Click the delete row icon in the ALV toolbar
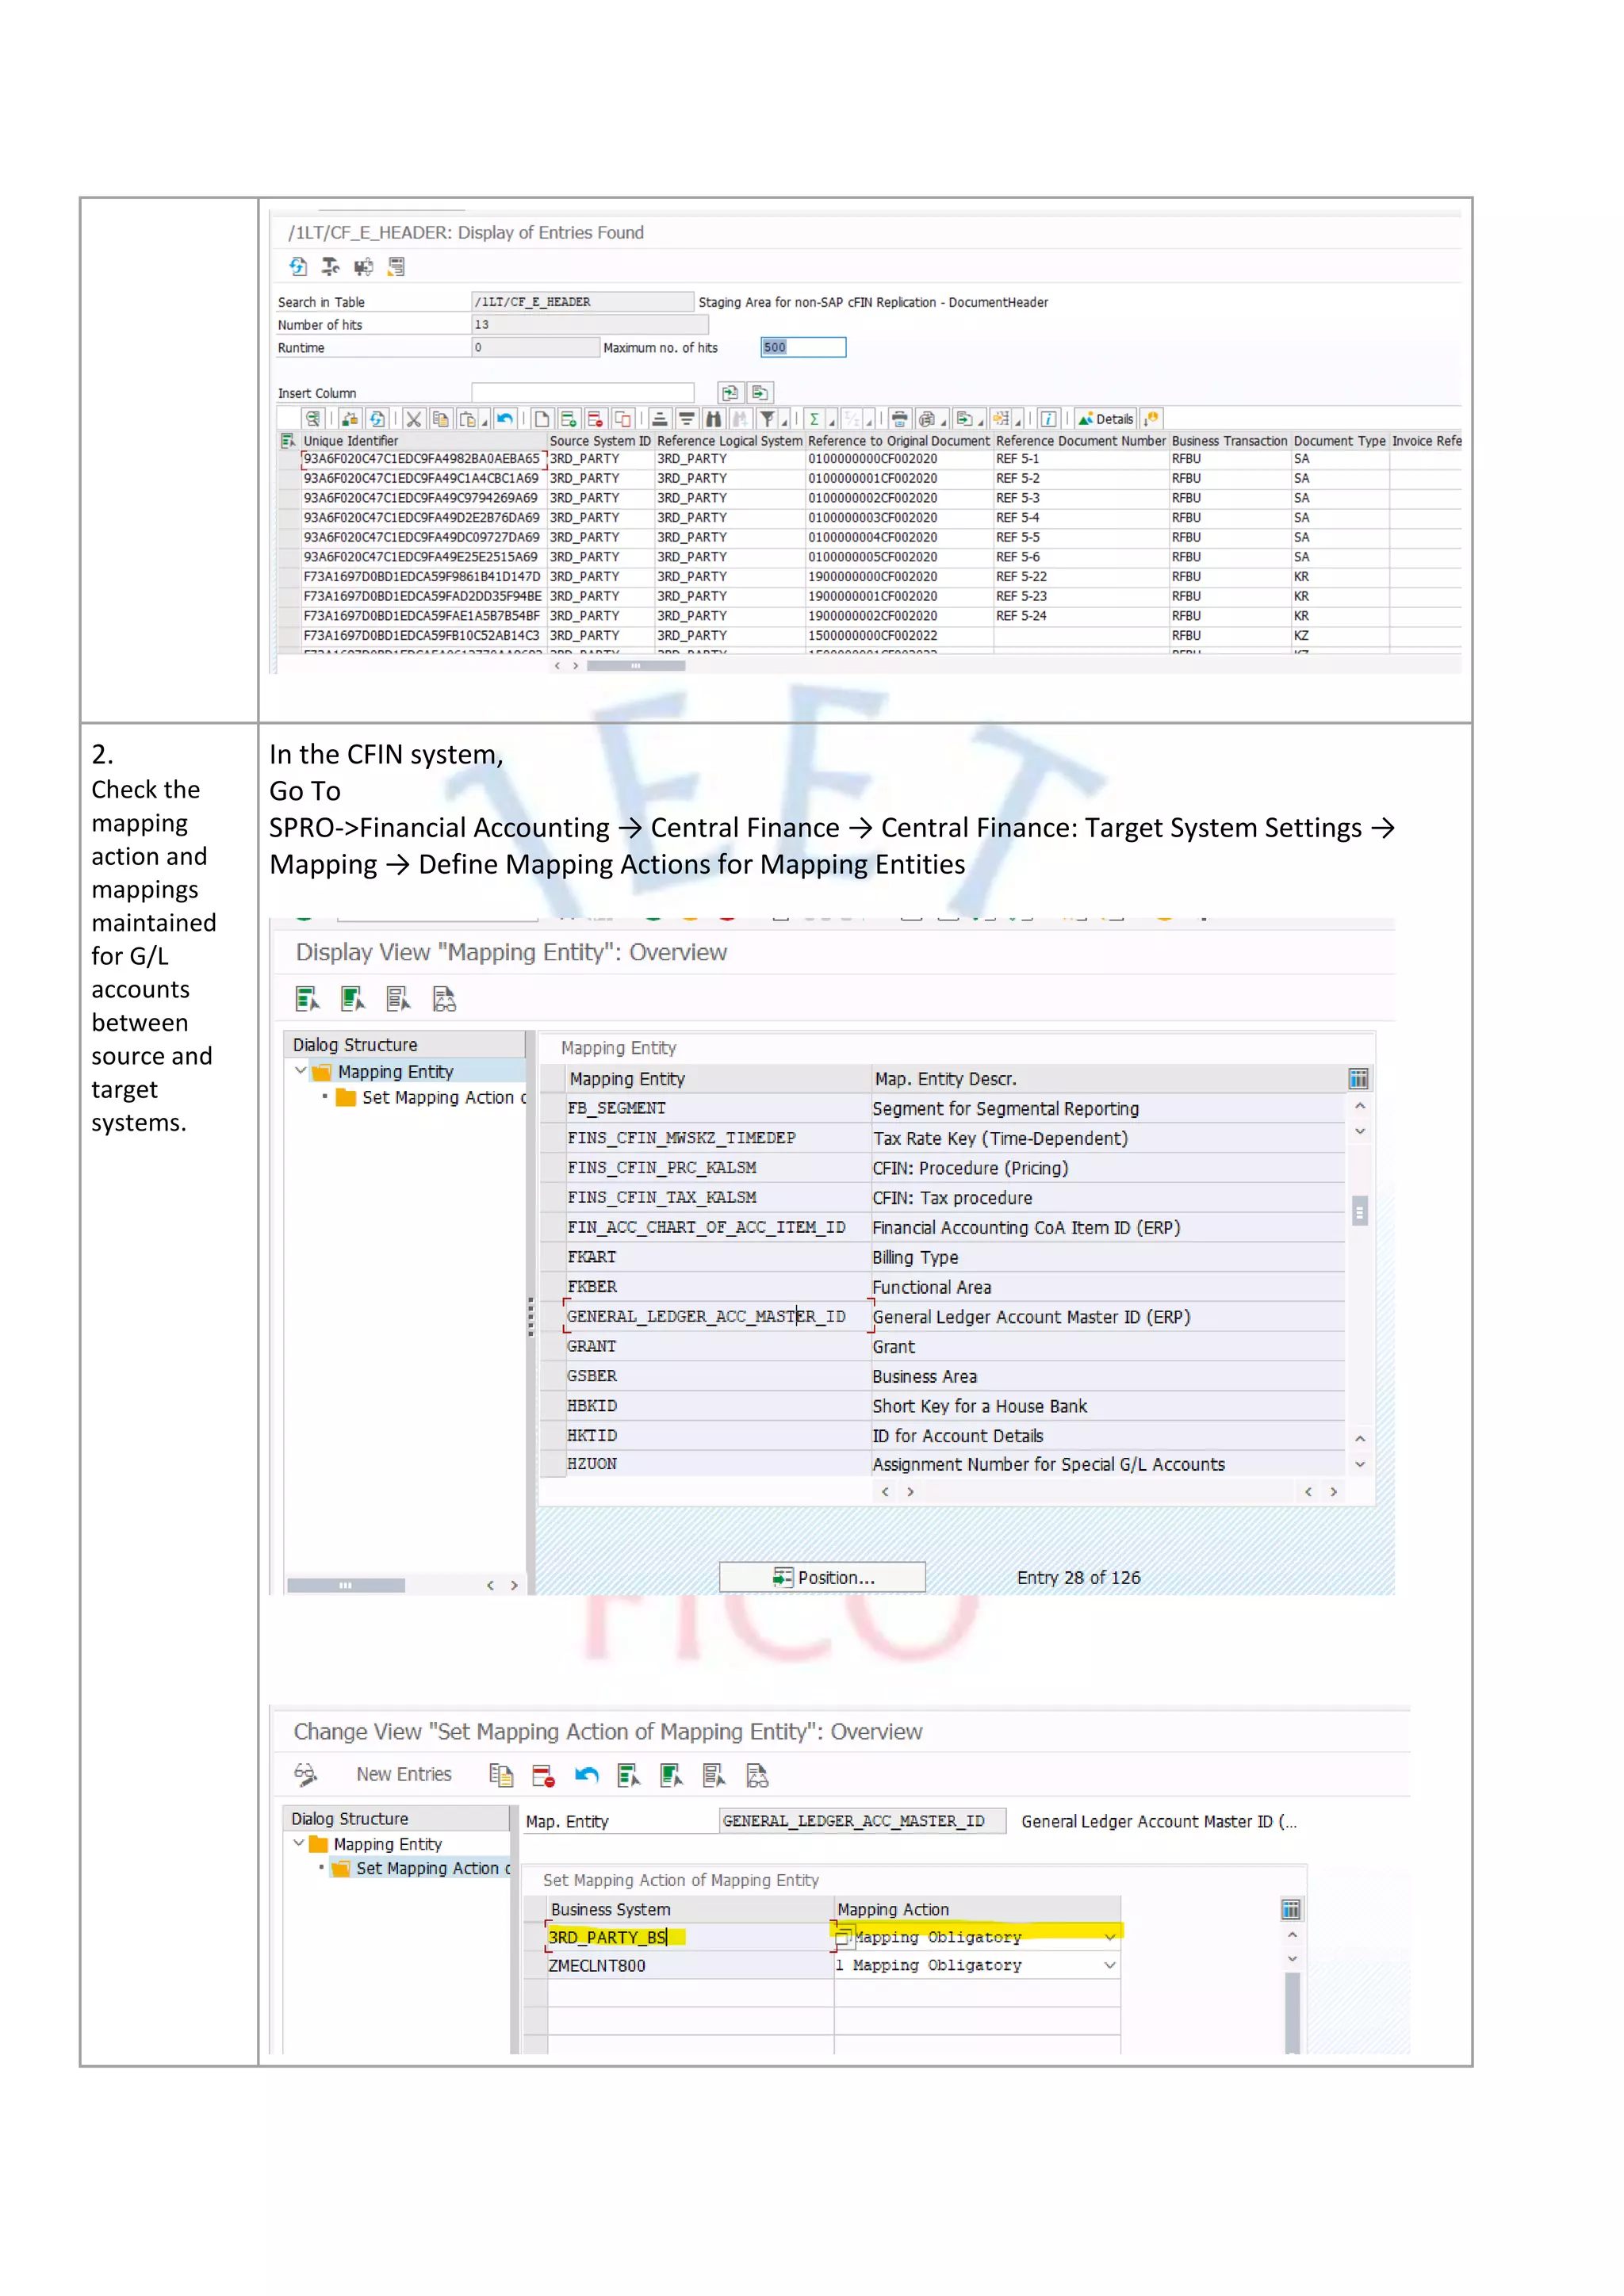The image size is (1624, 2296). coord(595,419)
